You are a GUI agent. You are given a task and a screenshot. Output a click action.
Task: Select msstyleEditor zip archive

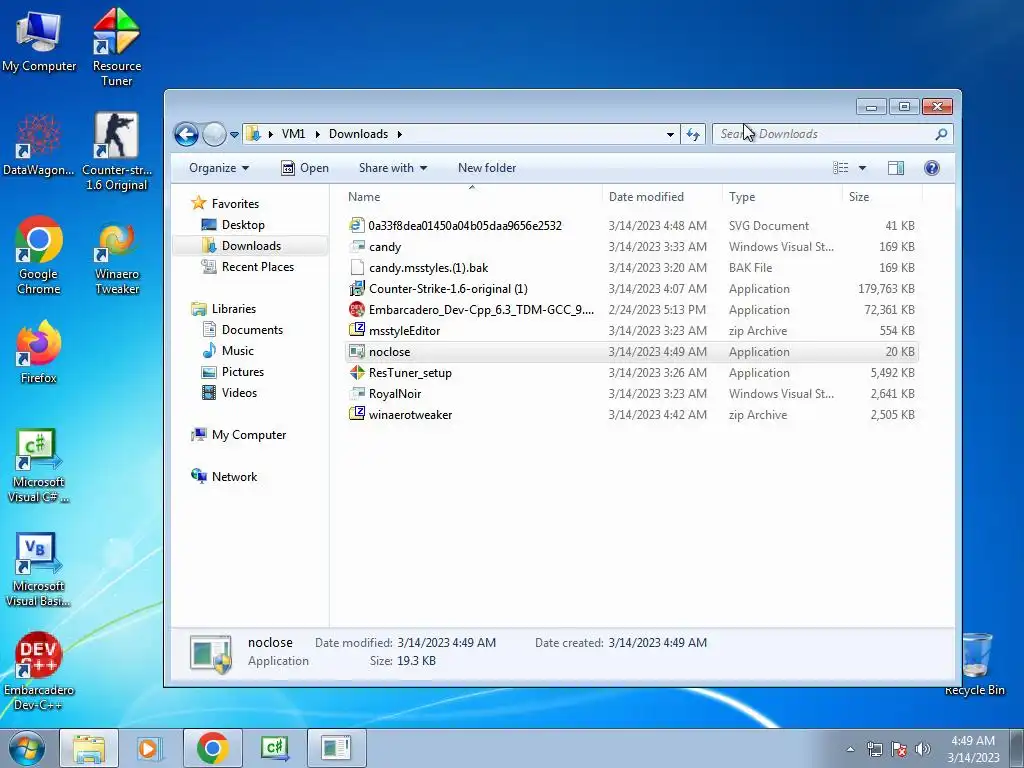point(632,330)
